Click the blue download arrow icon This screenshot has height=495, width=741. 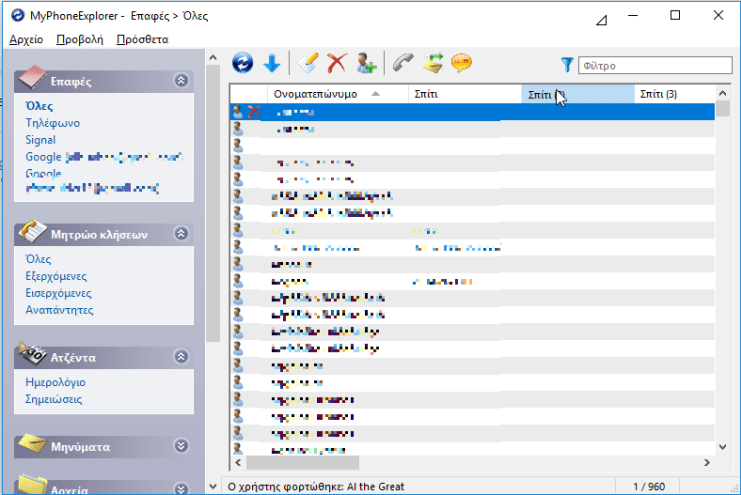point(272,63)
